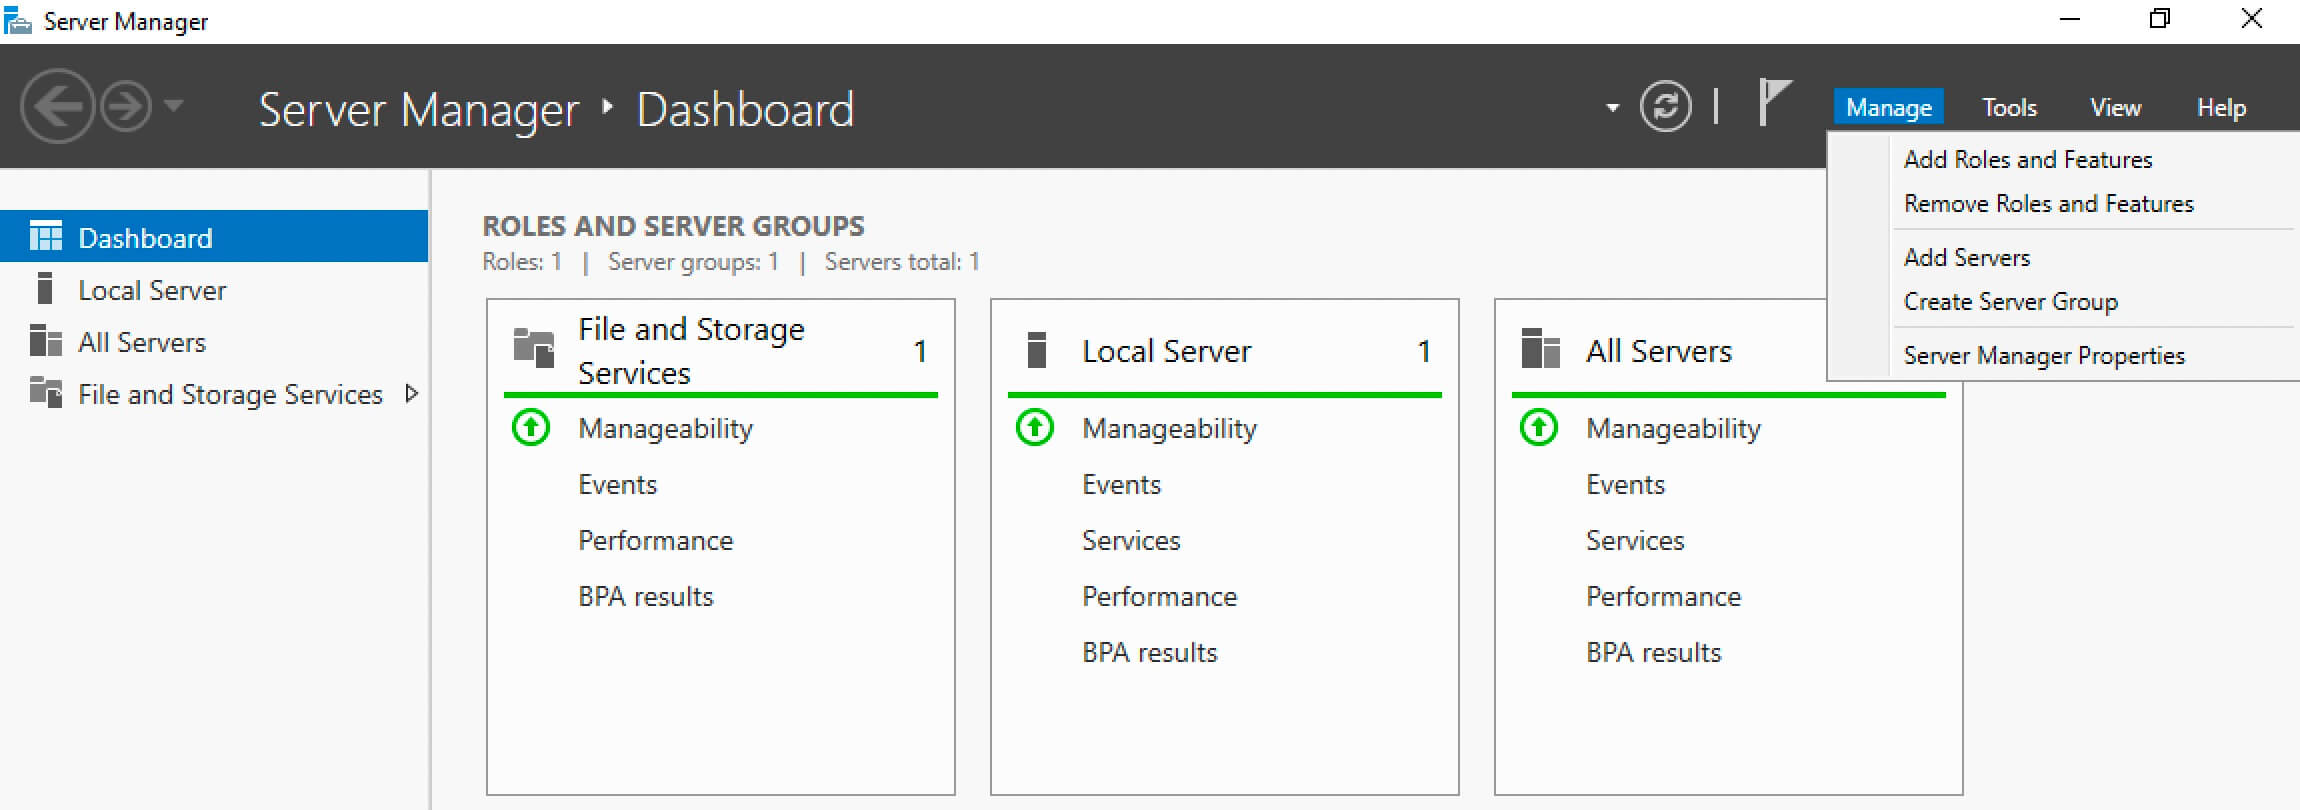Close the Server Manager window
2300x810 pixels.
coord(2251,19)
